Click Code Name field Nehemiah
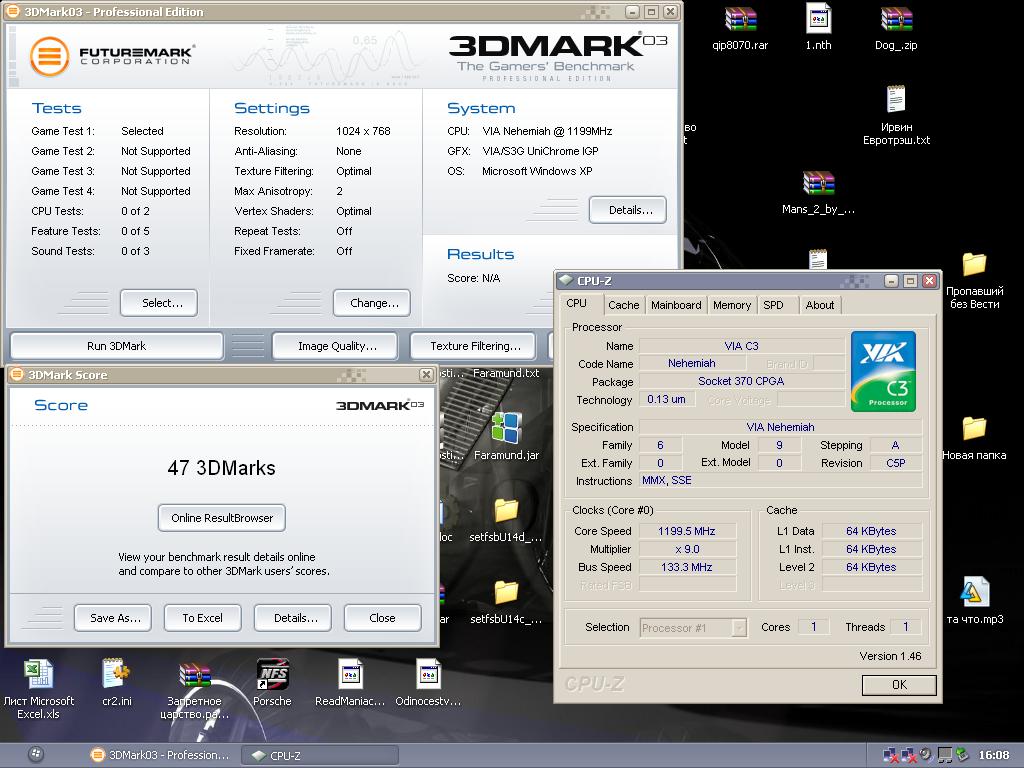This screenshot has height=768, width=1024. tap(691, 363)
